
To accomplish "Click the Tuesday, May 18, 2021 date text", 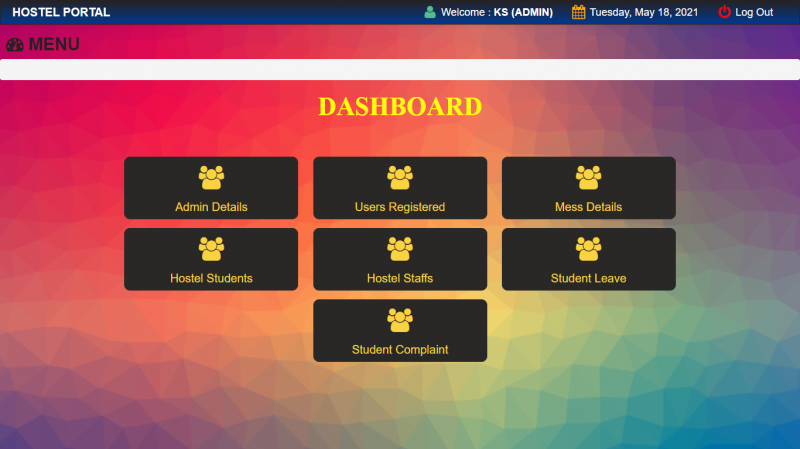I will point(644,12).
